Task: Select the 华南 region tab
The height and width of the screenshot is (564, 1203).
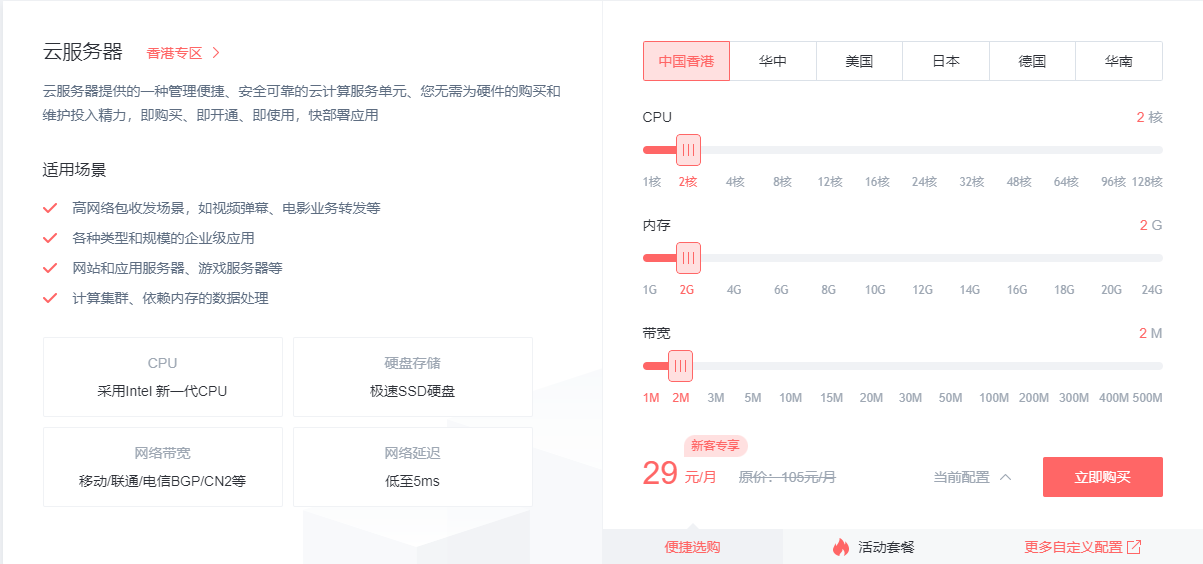Action: click(x=1119, y=61)
